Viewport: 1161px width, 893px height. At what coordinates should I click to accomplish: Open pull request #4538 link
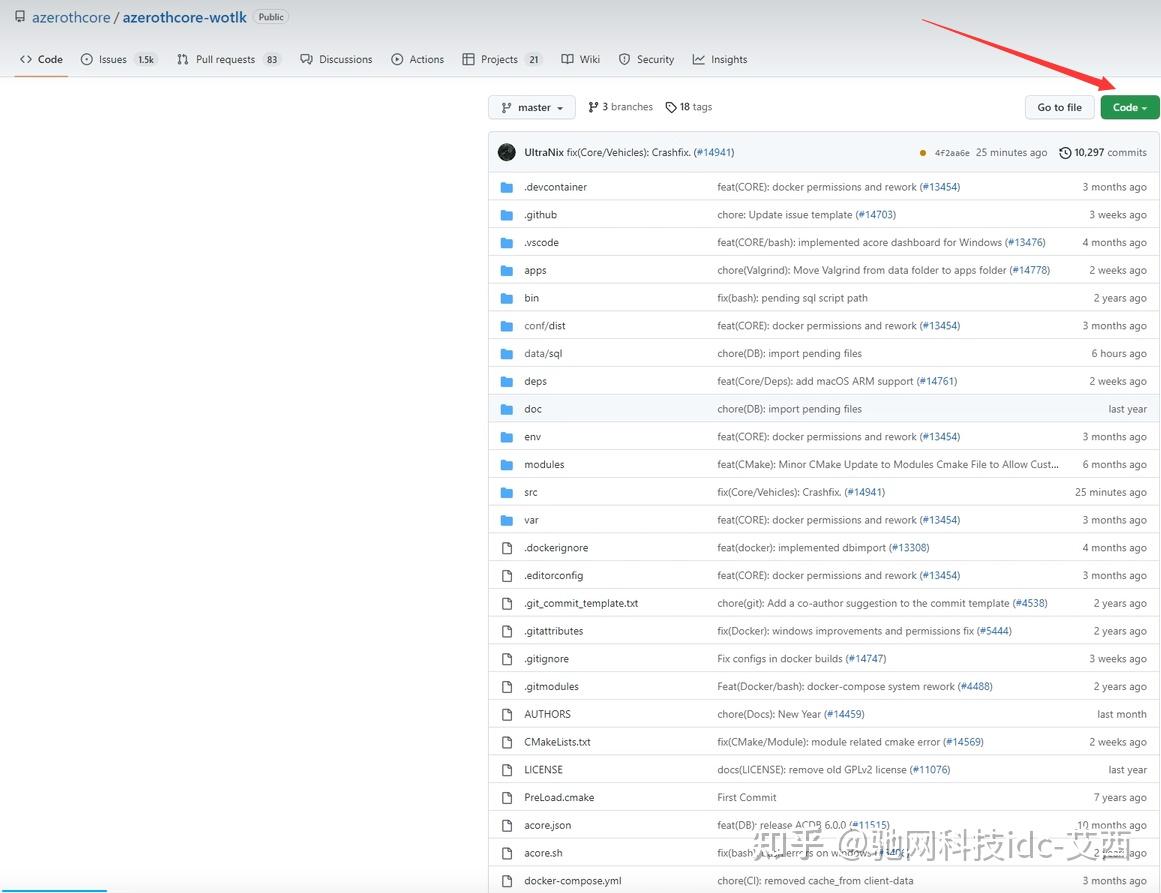tap(1030, 603)
